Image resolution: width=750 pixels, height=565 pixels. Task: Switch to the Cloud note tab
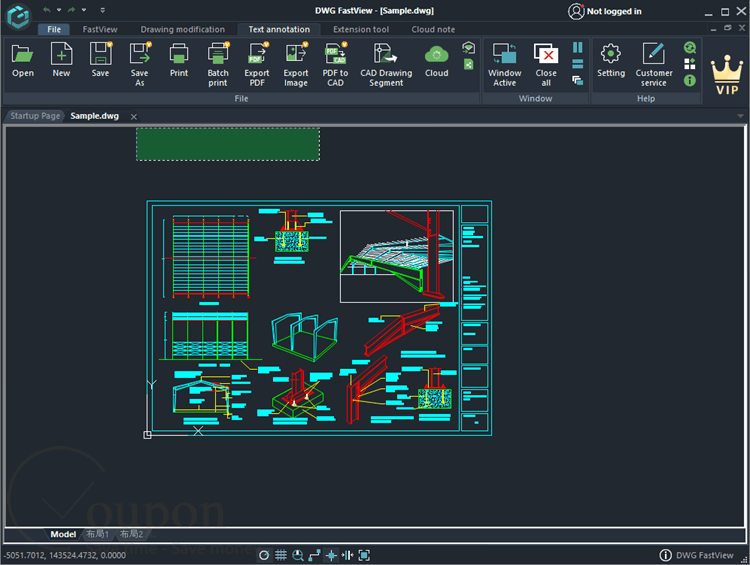[x=433, y=29]
